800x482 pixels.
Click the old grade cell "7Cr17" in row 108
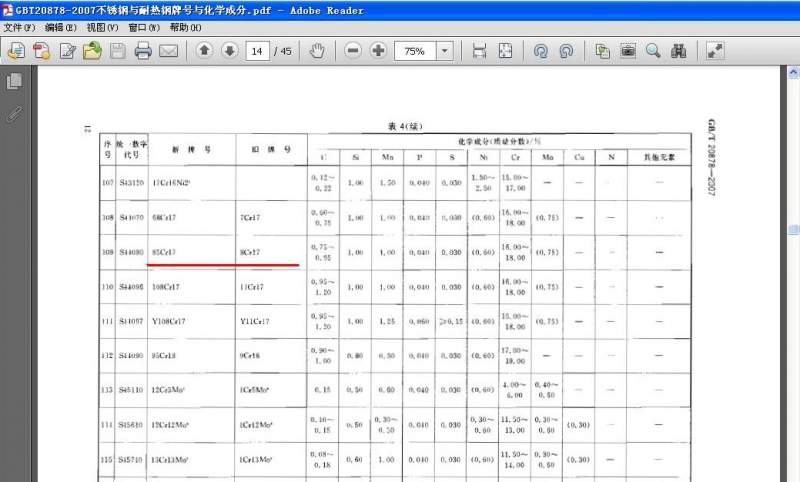point(249,217)
